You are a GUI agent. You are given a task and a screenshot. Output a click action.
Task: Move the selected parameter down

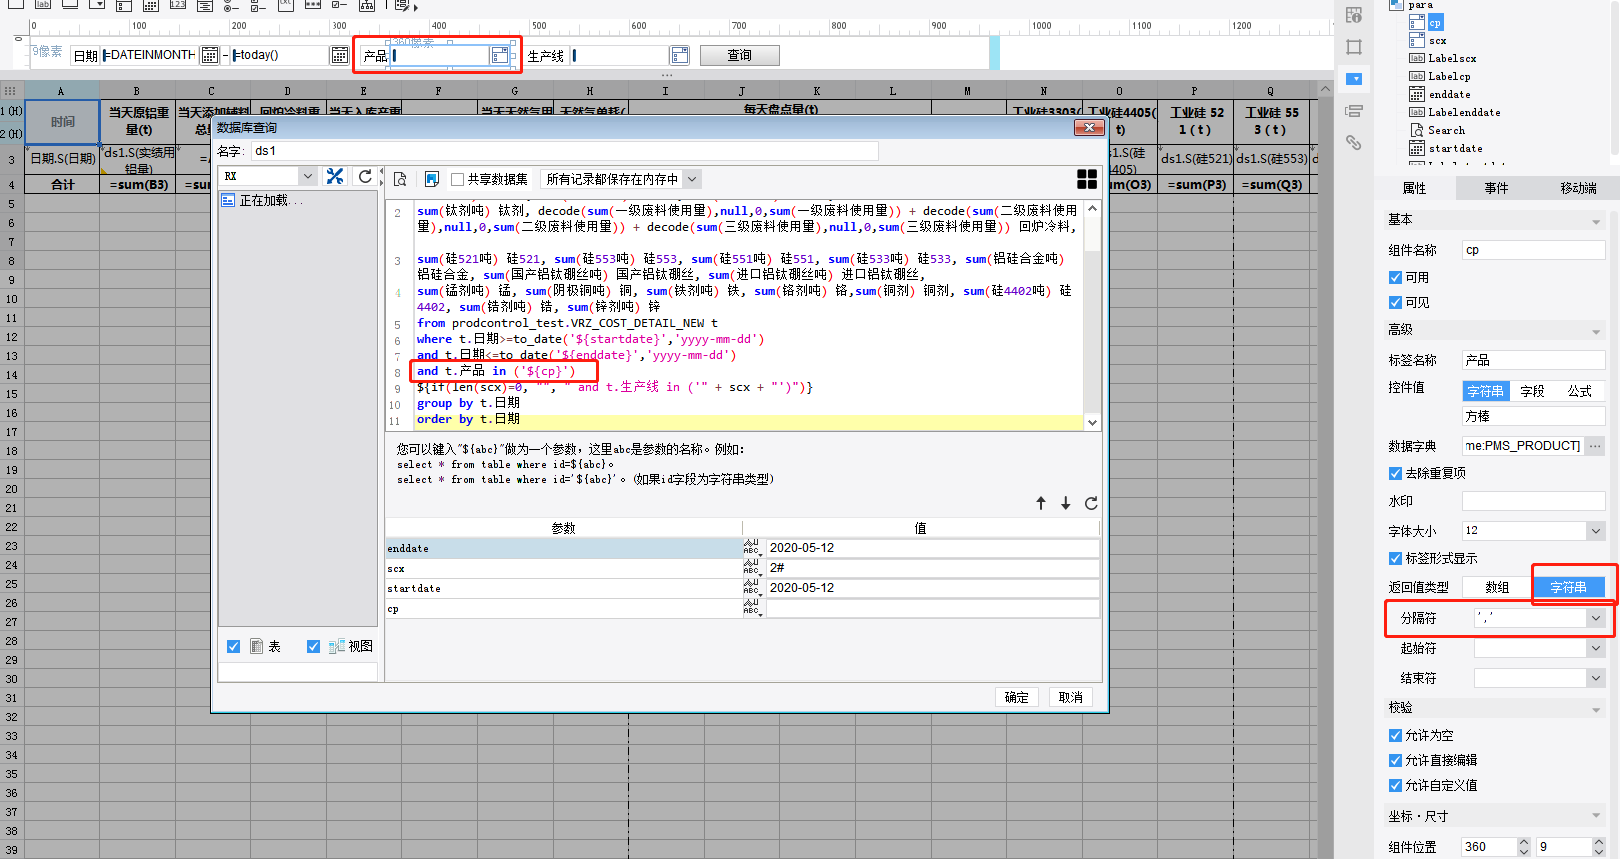[x=1066, y=503]
